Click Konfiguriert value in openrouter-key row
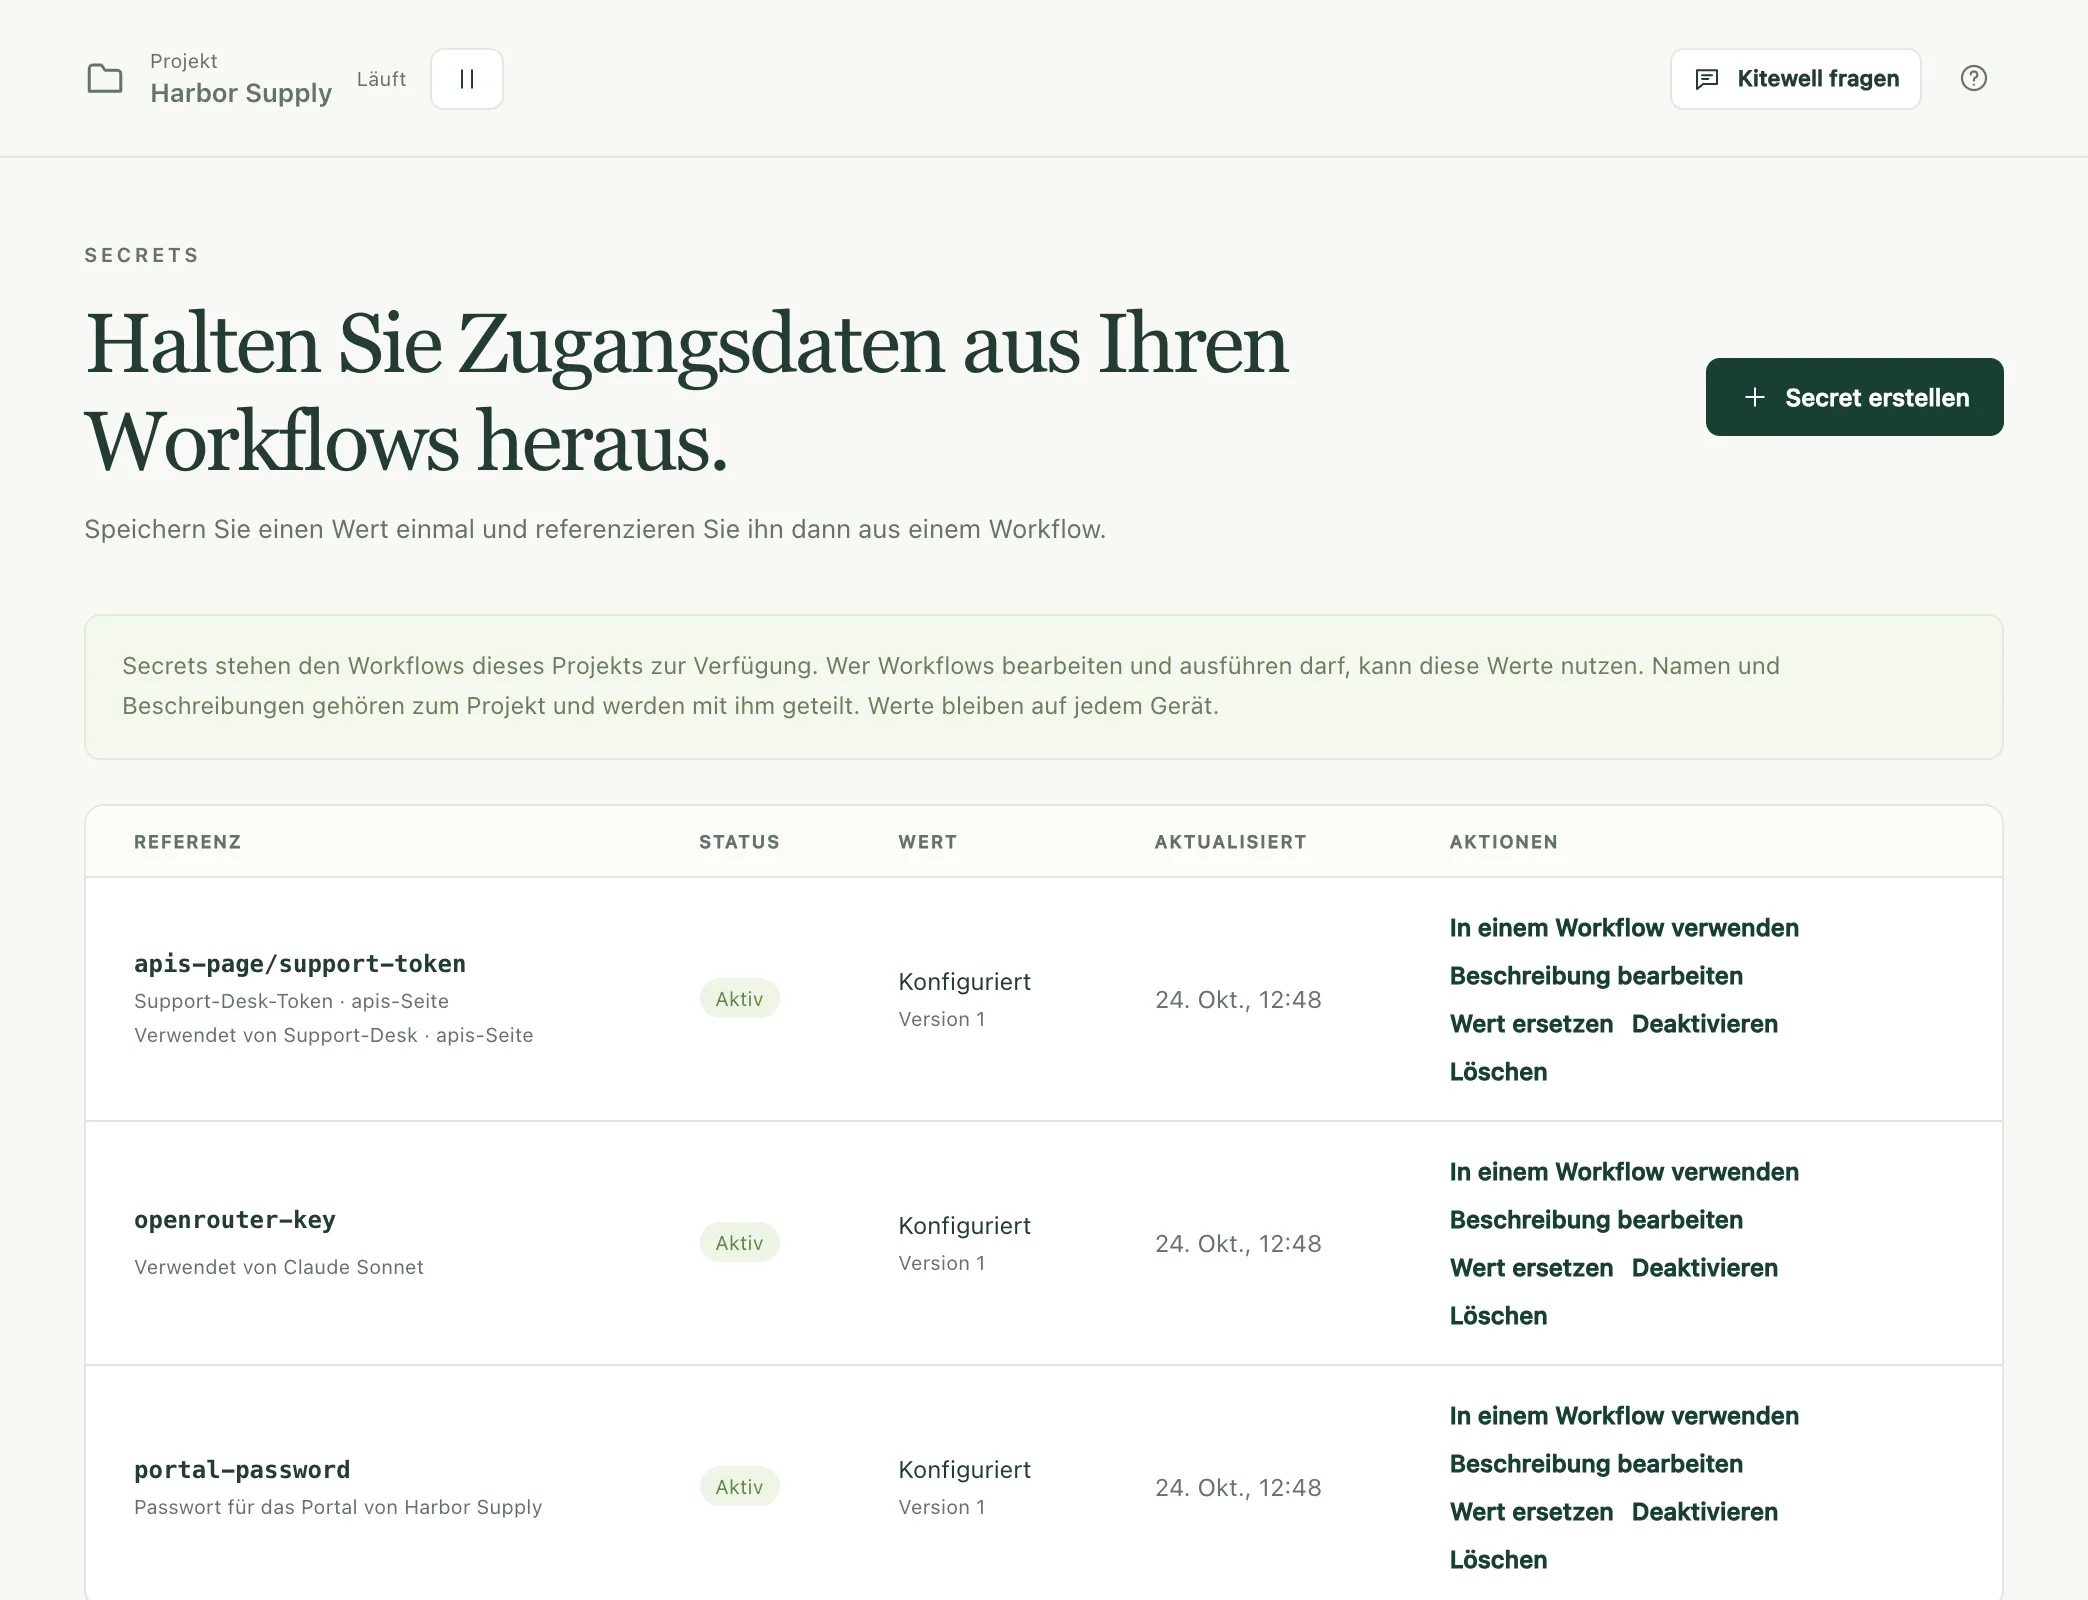 click(x=964, y=1226)
